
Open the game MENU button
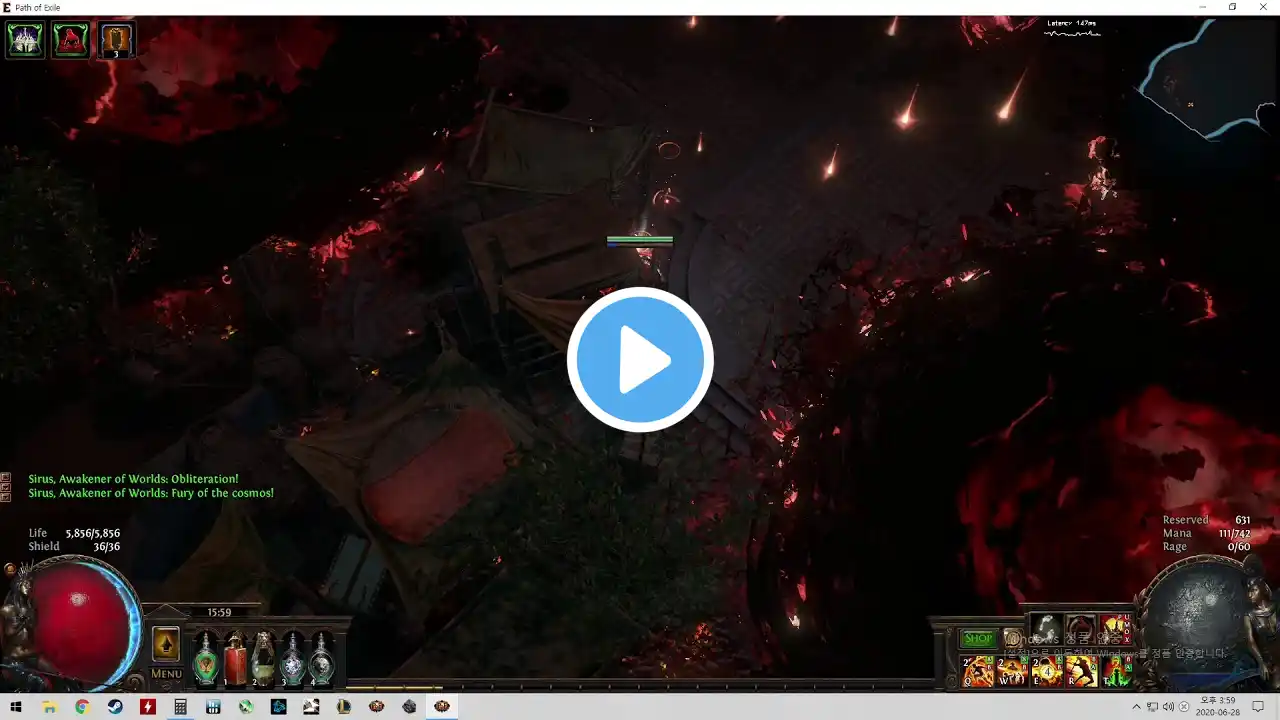[166, 674]
